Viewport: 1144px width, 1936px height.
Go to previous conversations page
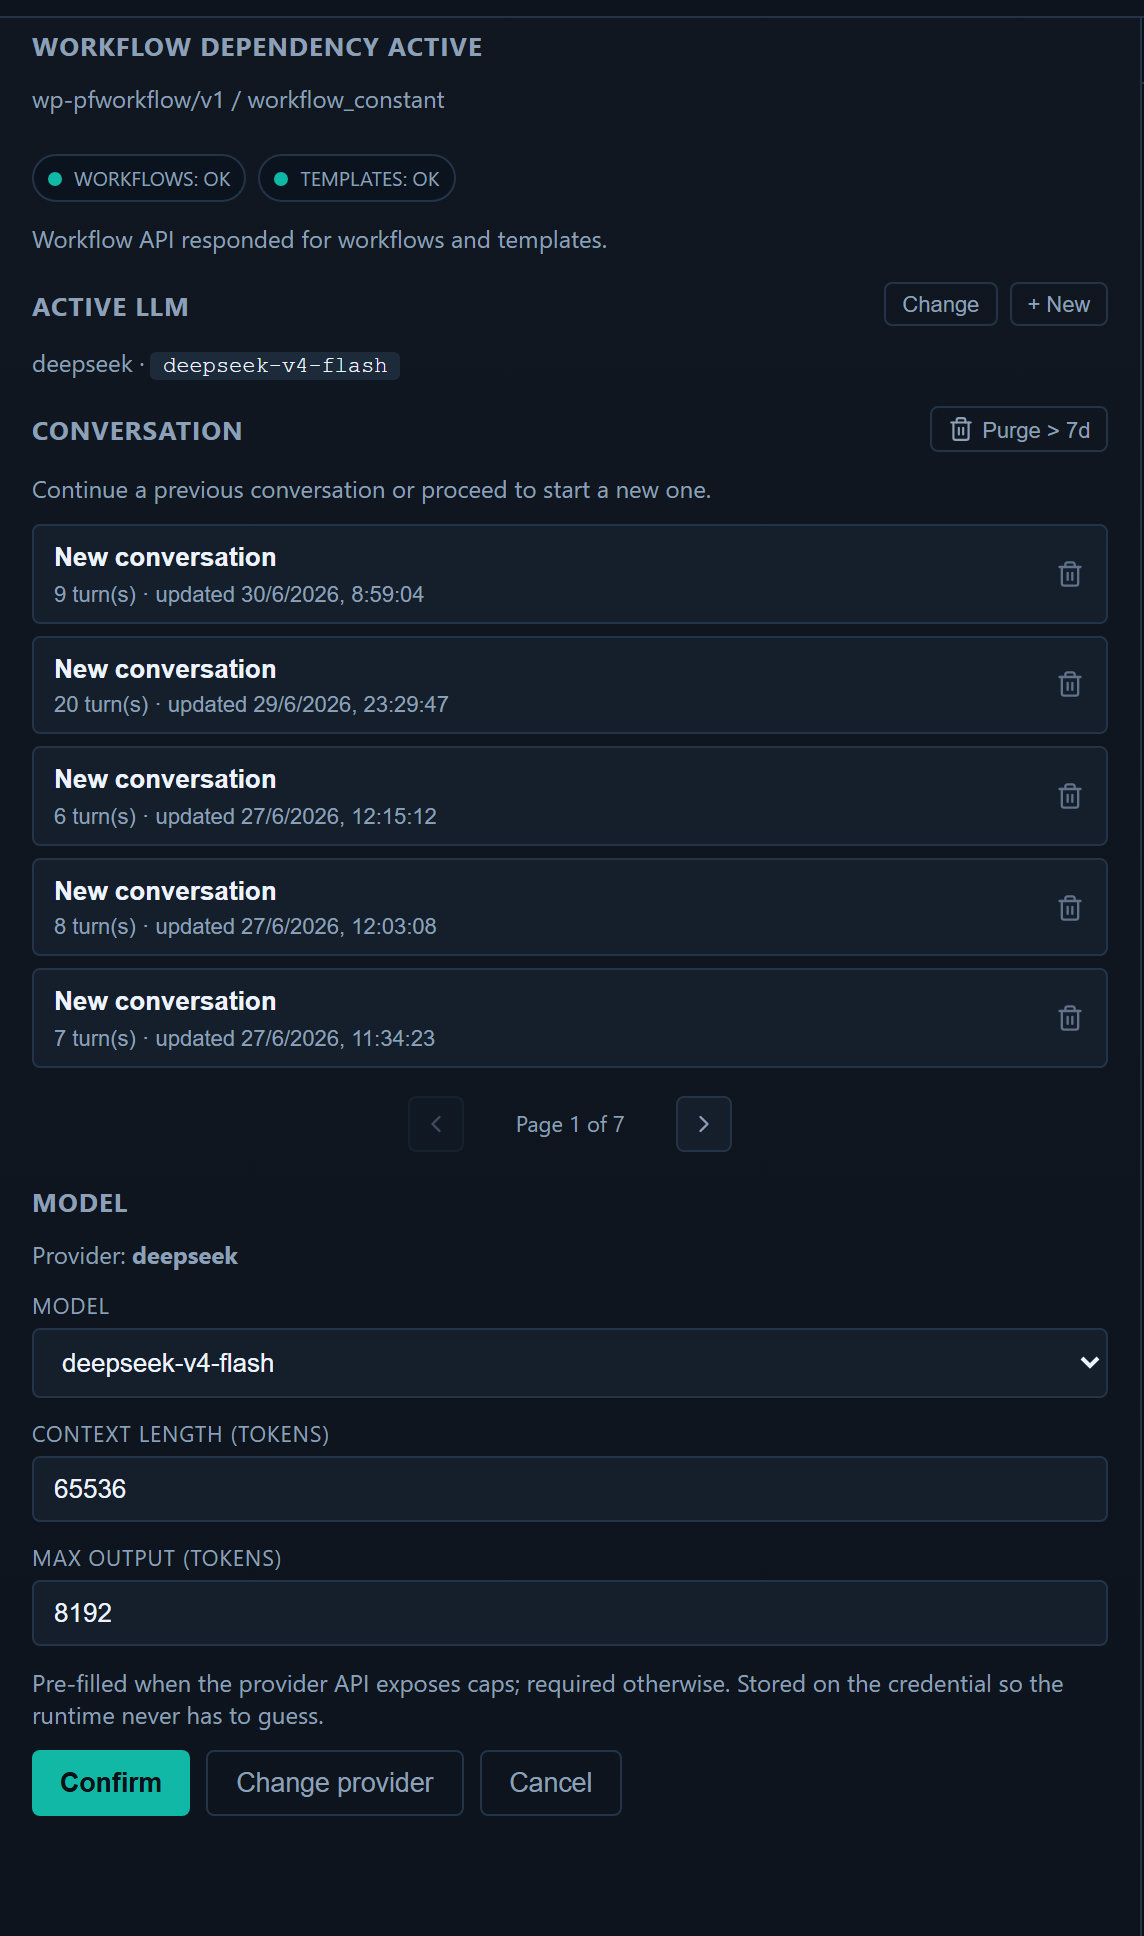tap(436, 1124)
